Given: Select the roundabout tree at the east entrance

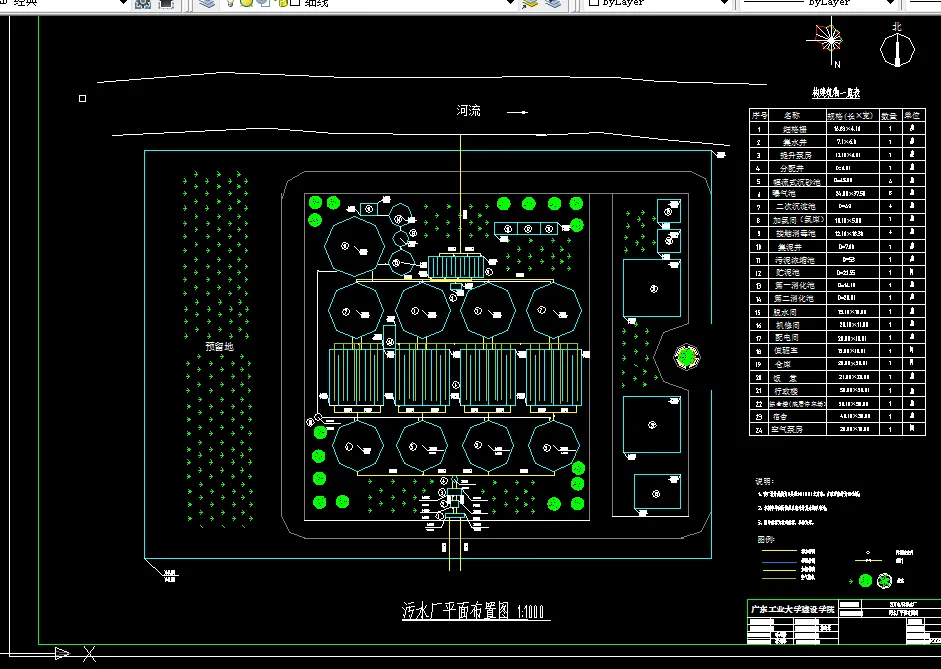Looking at the screenshot, I should pyautogui.click(x=686, y=357).
